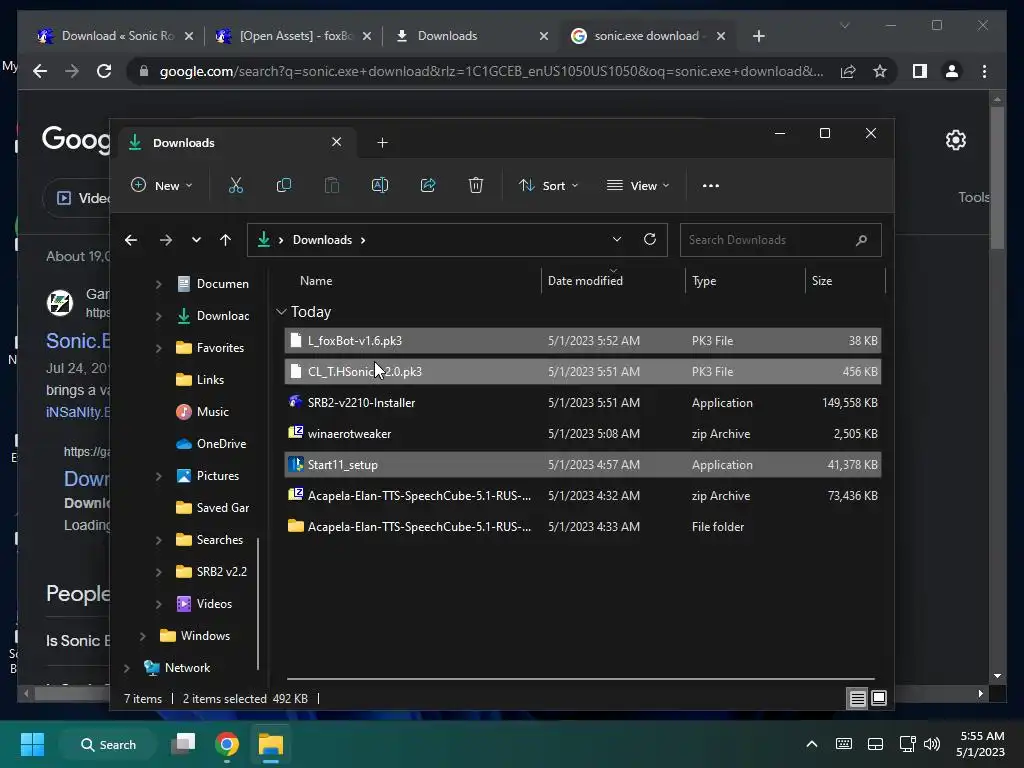Screen dimensions: 1024x768
Task: Go up one folder level in Explorer
Action: (225, 240)
